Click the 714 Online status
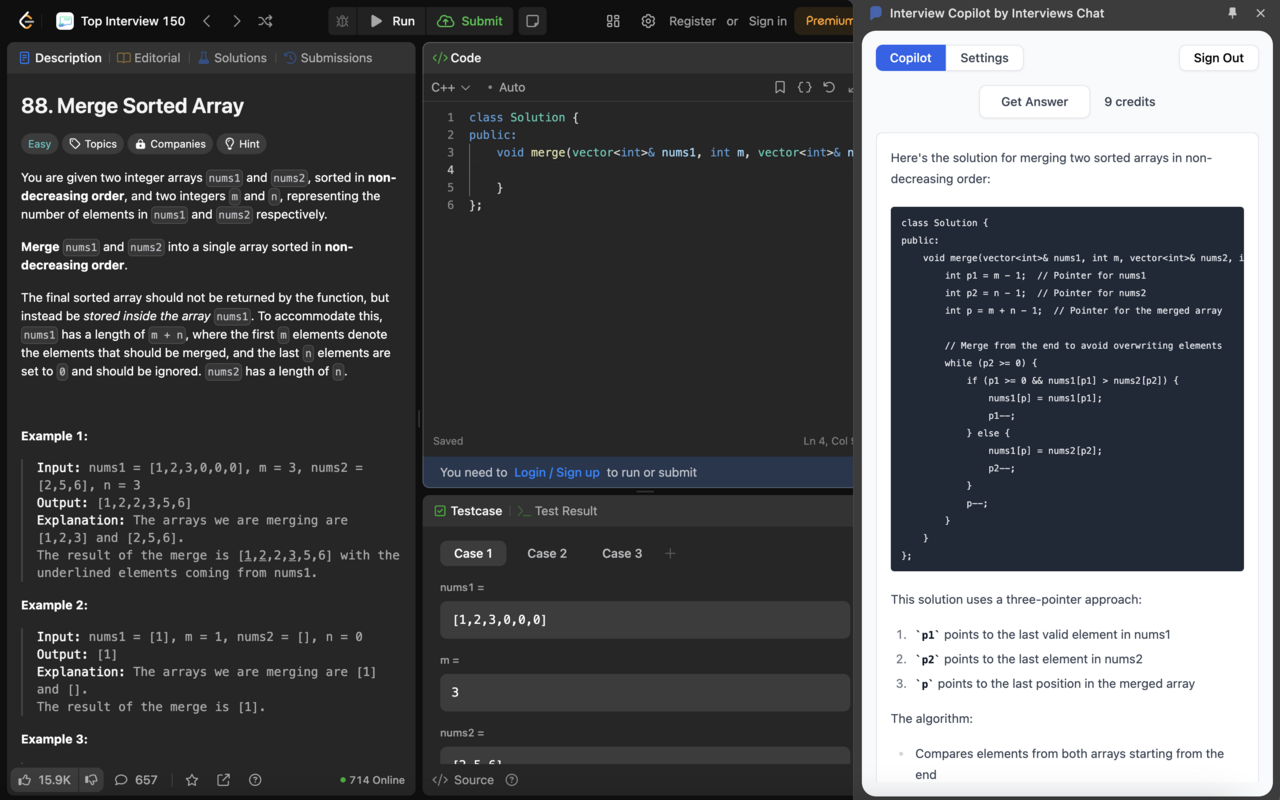Viewport: 1280px width, 800px height. tap(372, 780)
